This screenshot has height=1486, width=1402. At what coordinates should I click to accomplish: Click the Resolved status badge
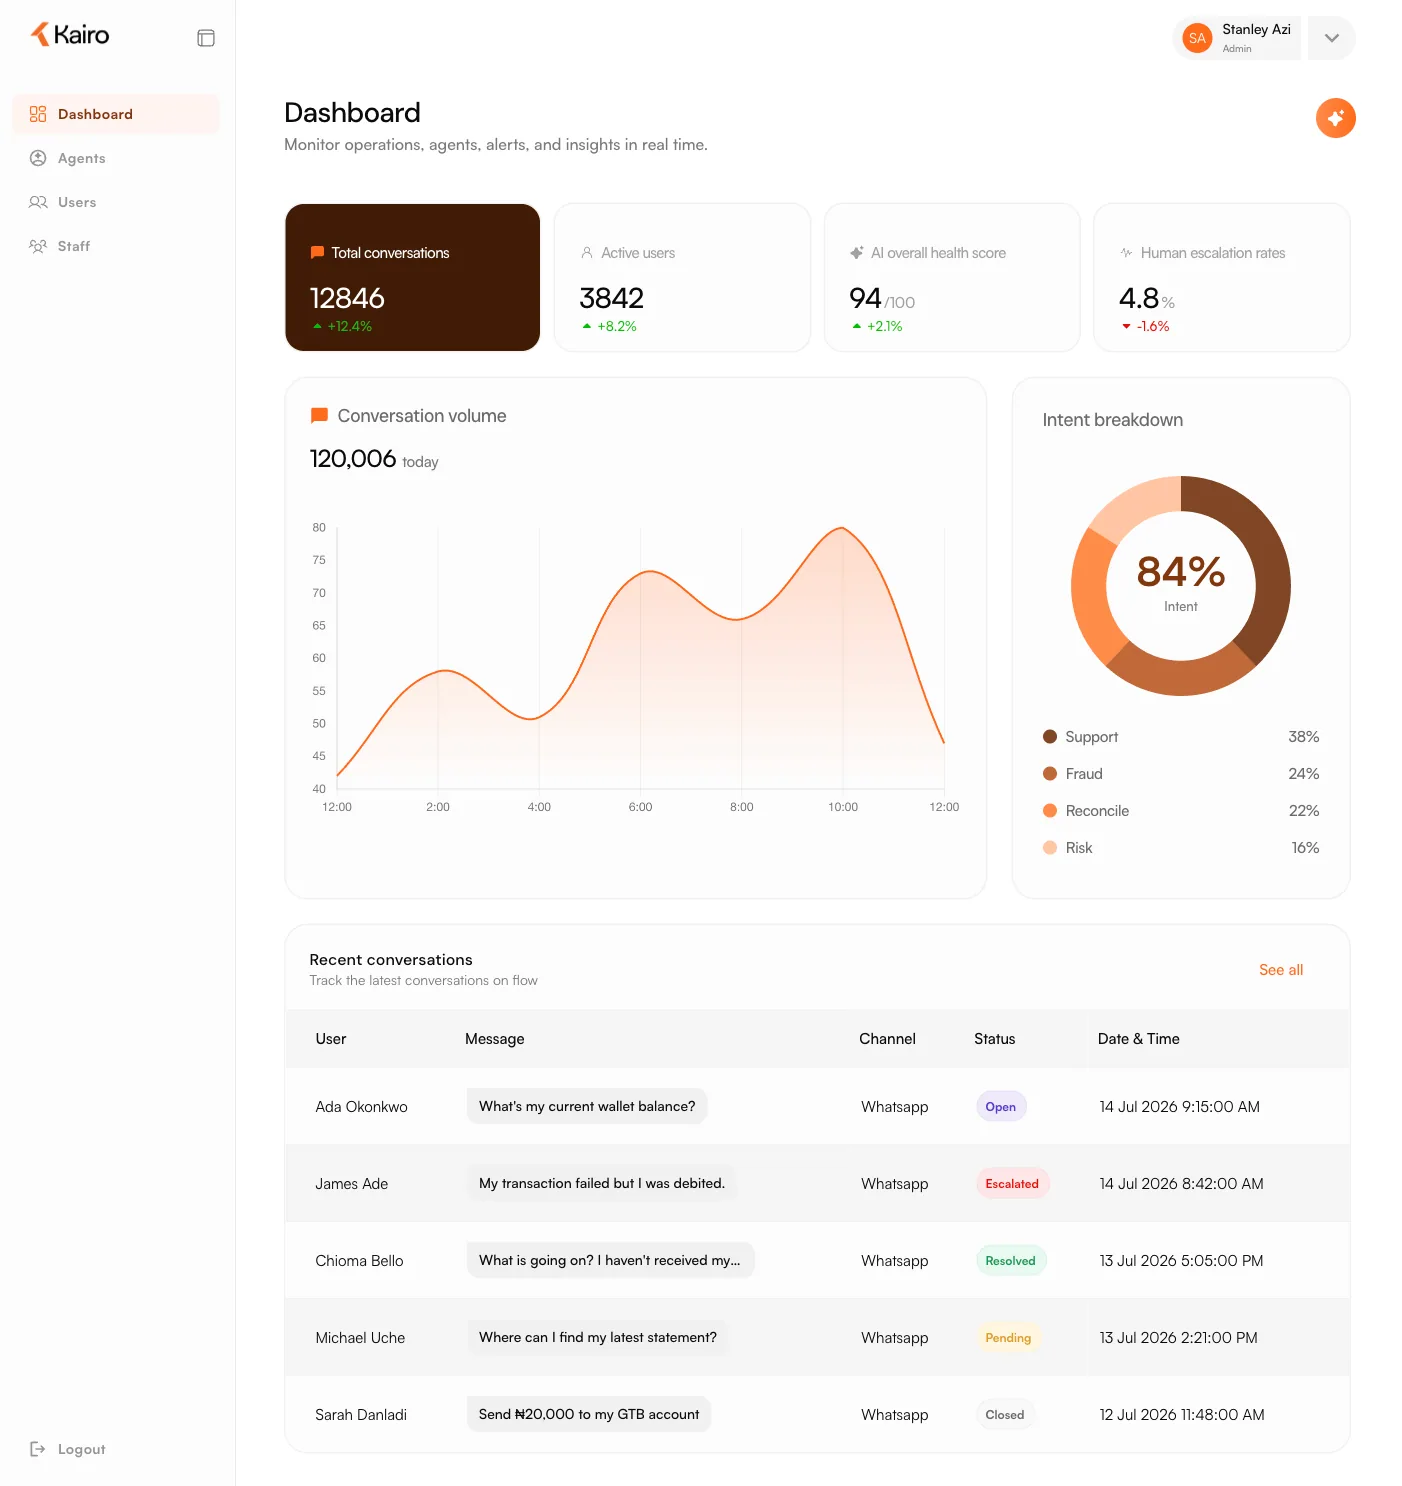coord(1010,1260)
